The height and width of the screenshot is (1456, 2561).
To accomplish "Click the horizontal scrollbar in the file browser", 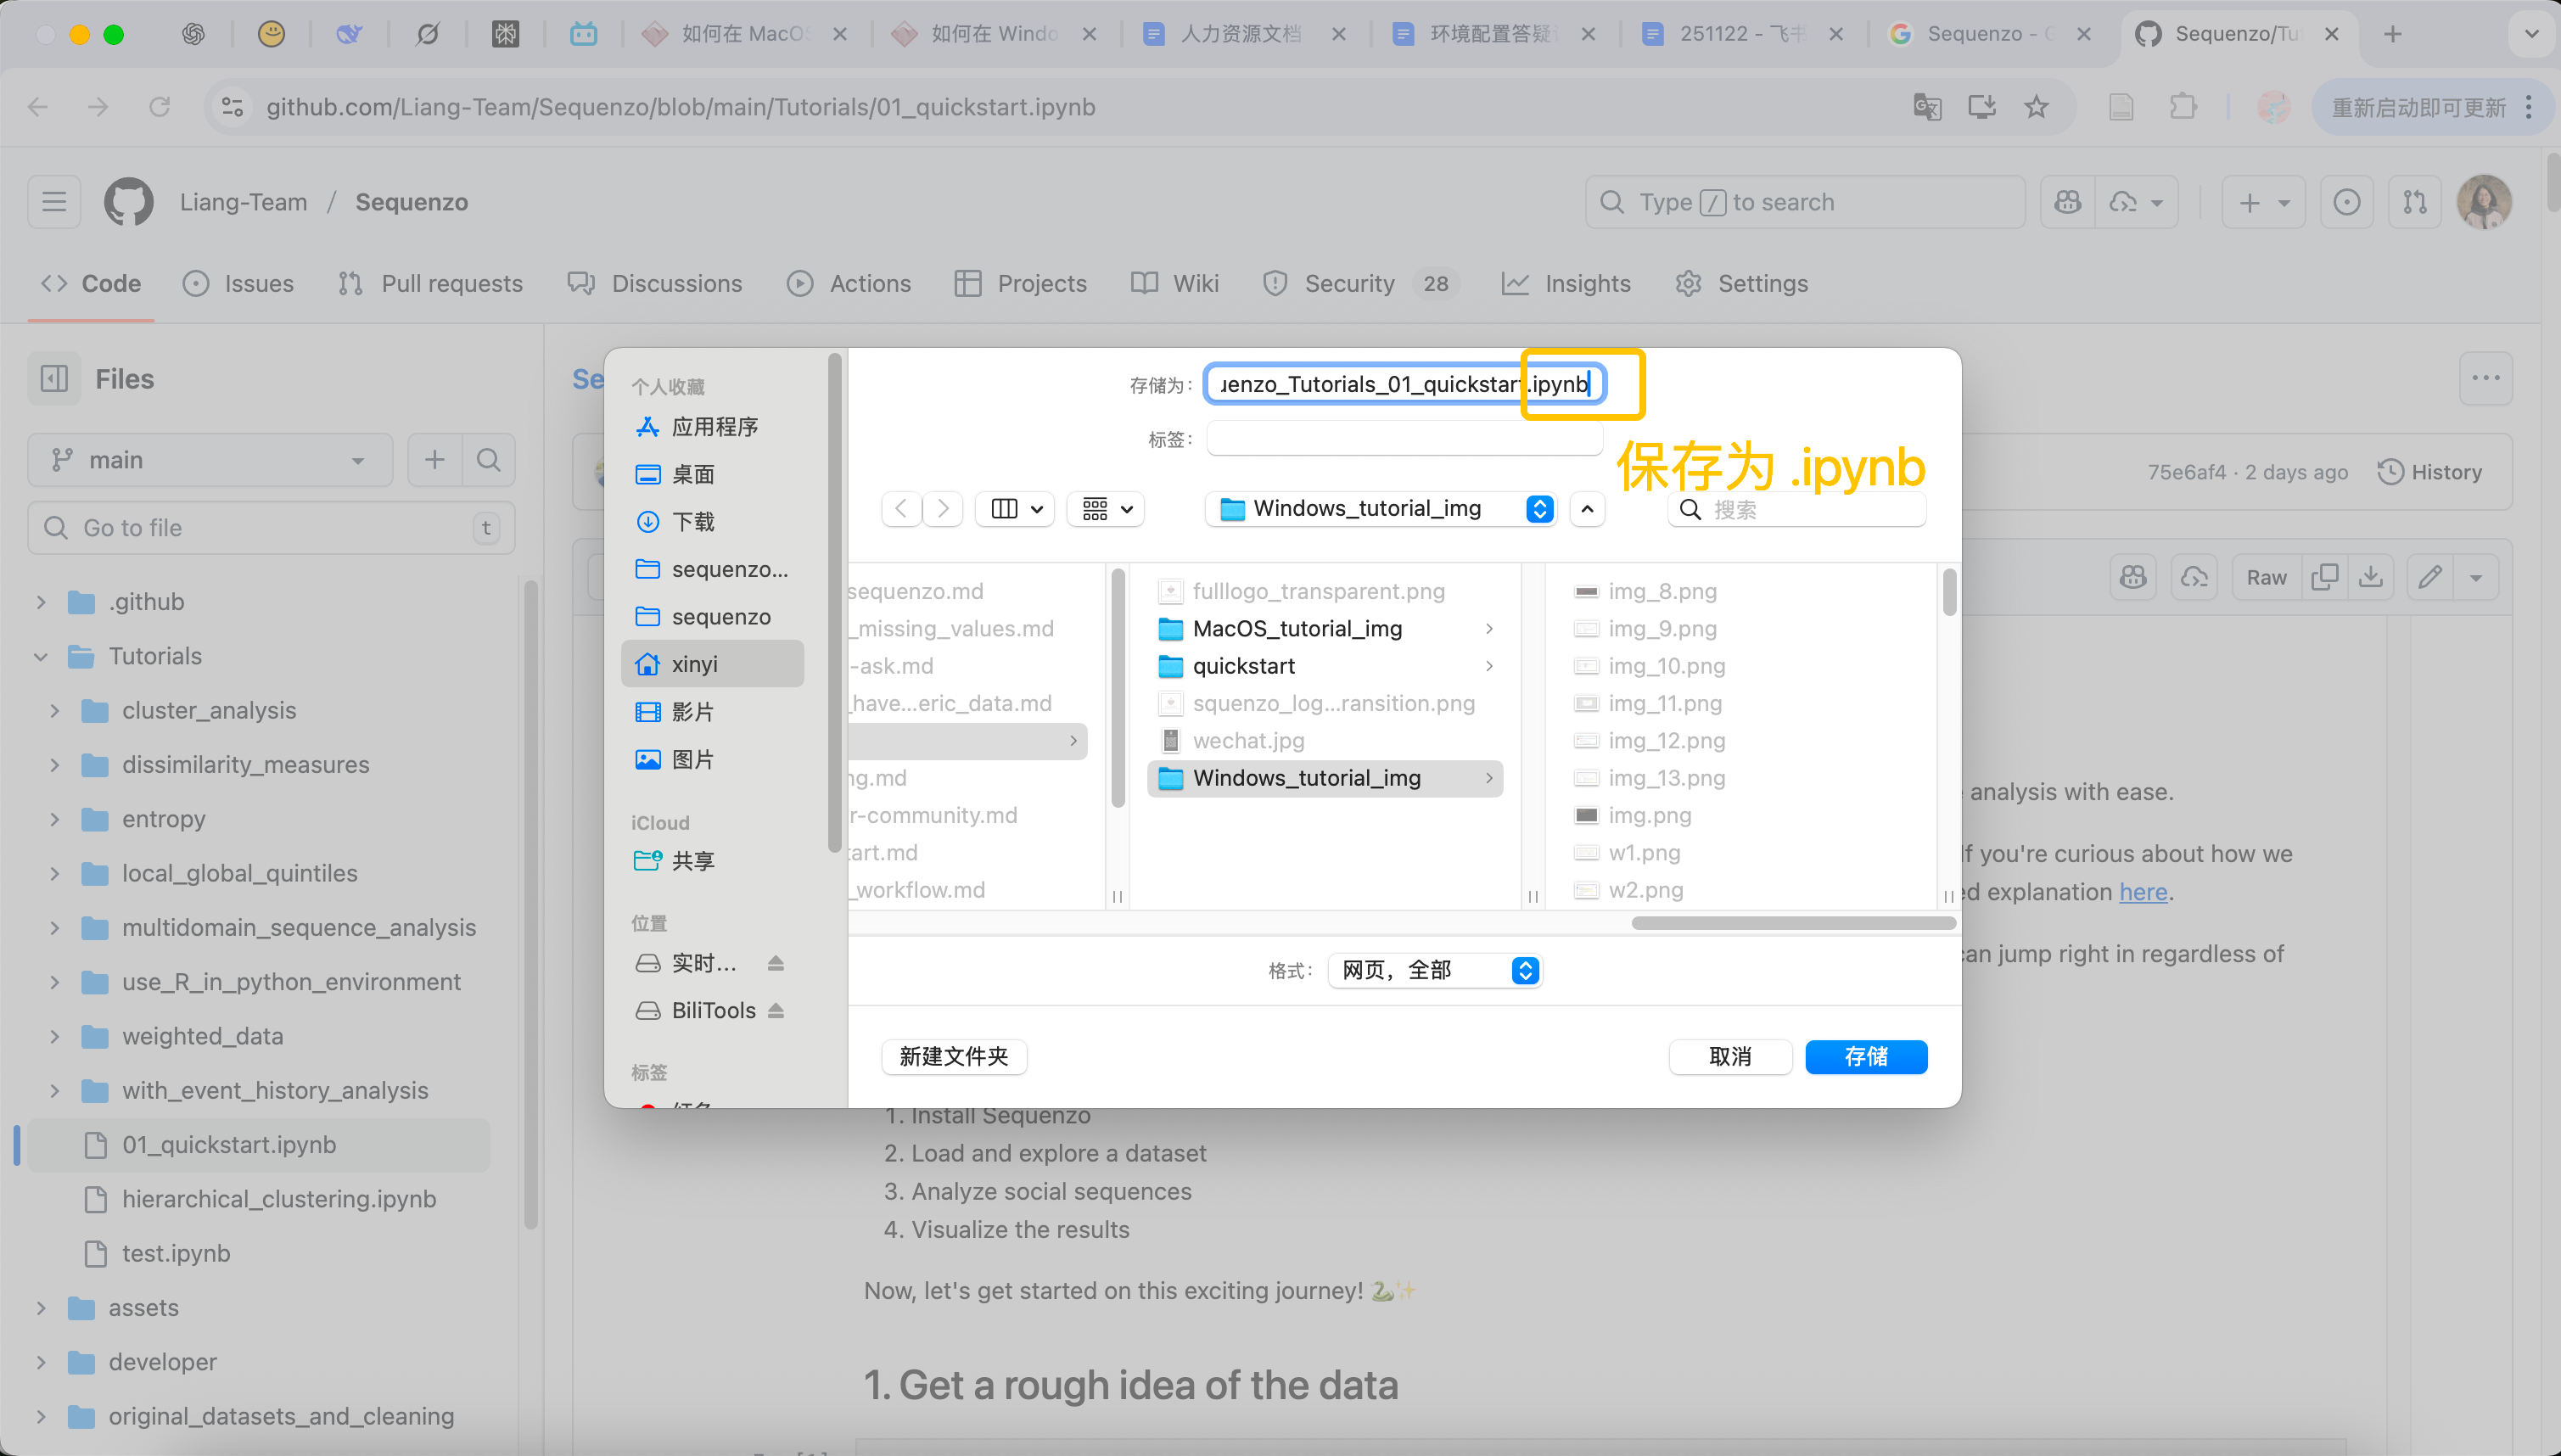I will click(x=1793, y=923).
